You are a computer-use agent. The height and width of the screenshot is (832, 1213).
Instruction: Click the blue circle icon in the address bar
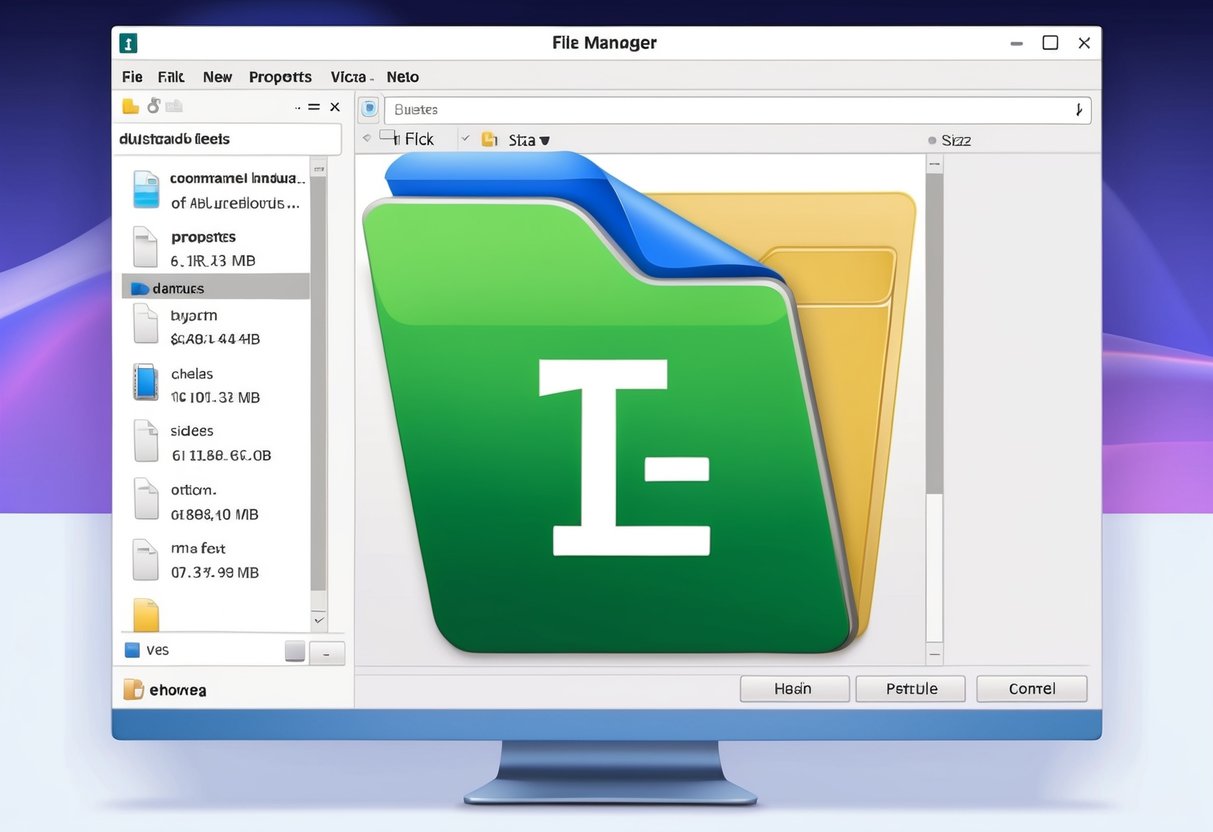[x=370, y=109]
